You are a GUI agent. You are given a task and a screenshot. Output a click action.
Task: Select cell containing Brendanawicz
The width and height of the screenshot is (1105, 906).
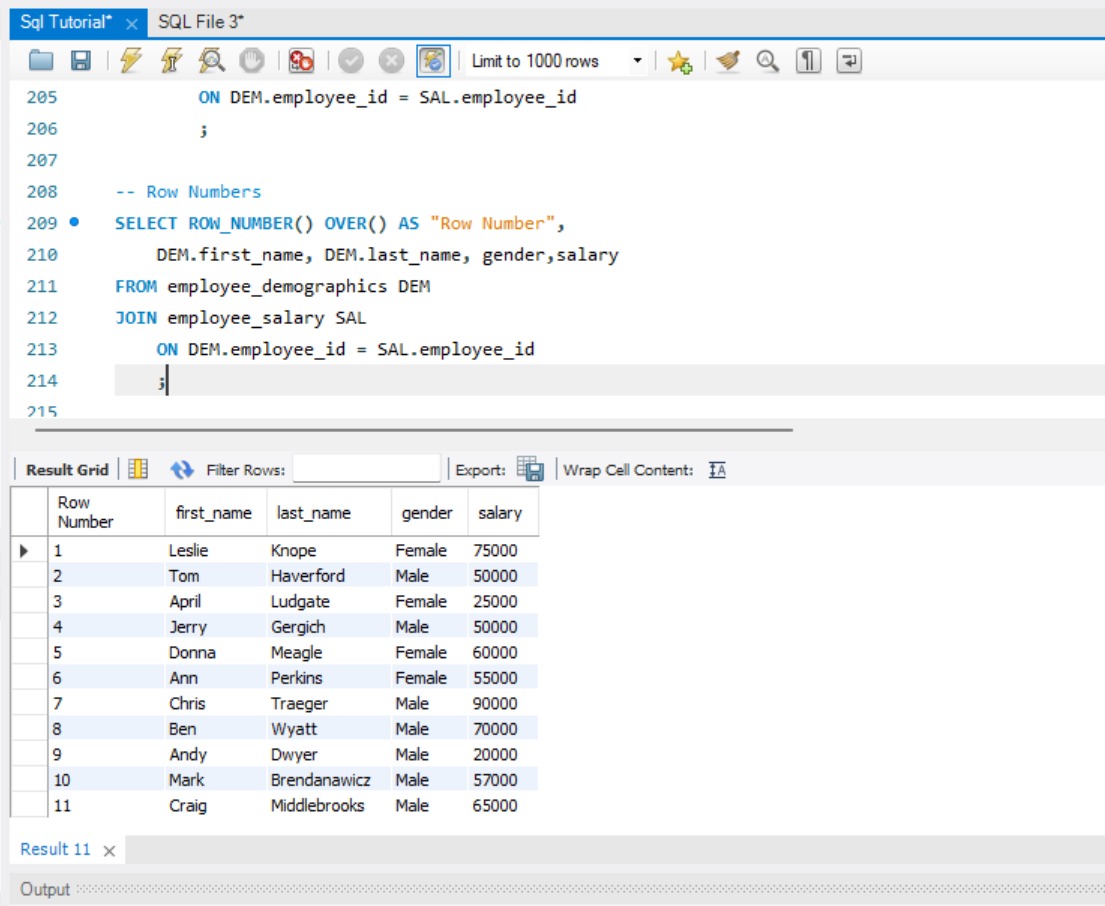(328, 780)
